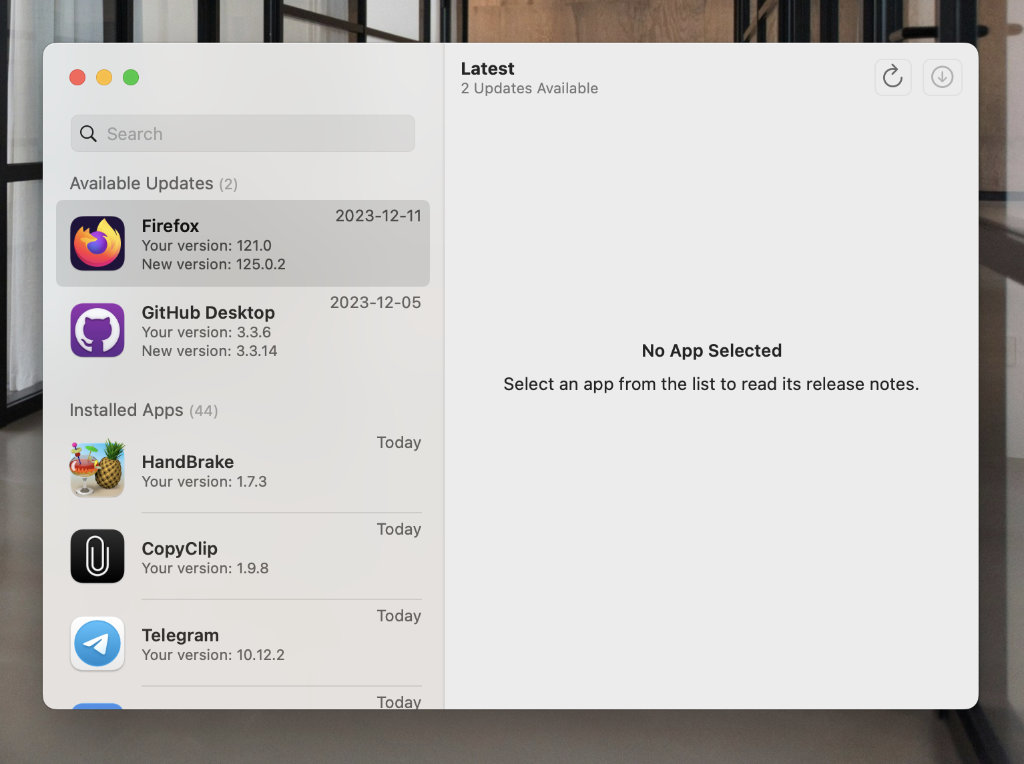Click HandBrake Your version: 1.7.3
Image resolution: width=1024 pixels, height=764 pixels.
tap(204, 482)
